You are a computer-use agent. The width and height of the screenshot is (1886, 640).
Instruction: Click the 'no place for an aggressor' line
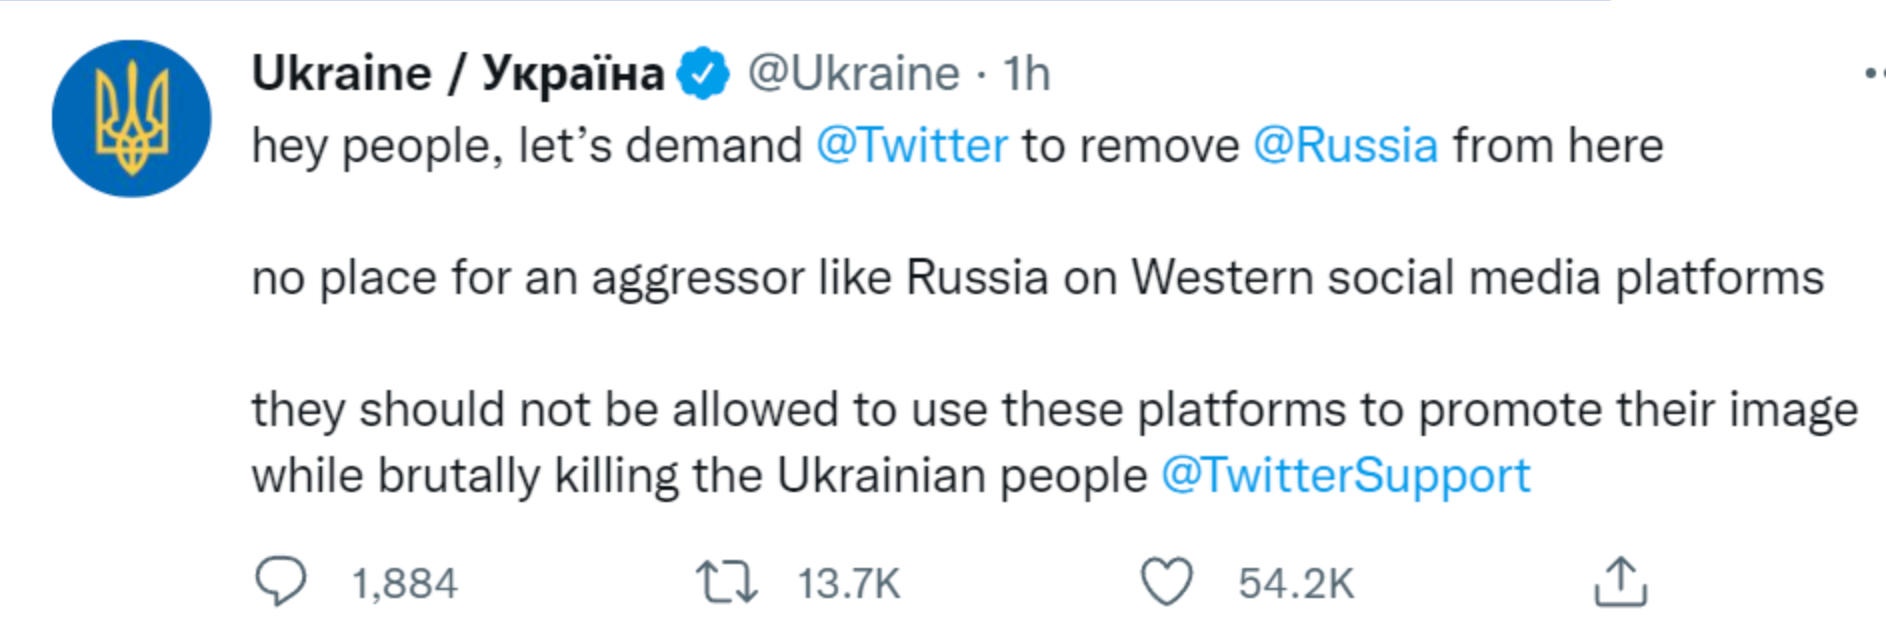[1037, 278]
